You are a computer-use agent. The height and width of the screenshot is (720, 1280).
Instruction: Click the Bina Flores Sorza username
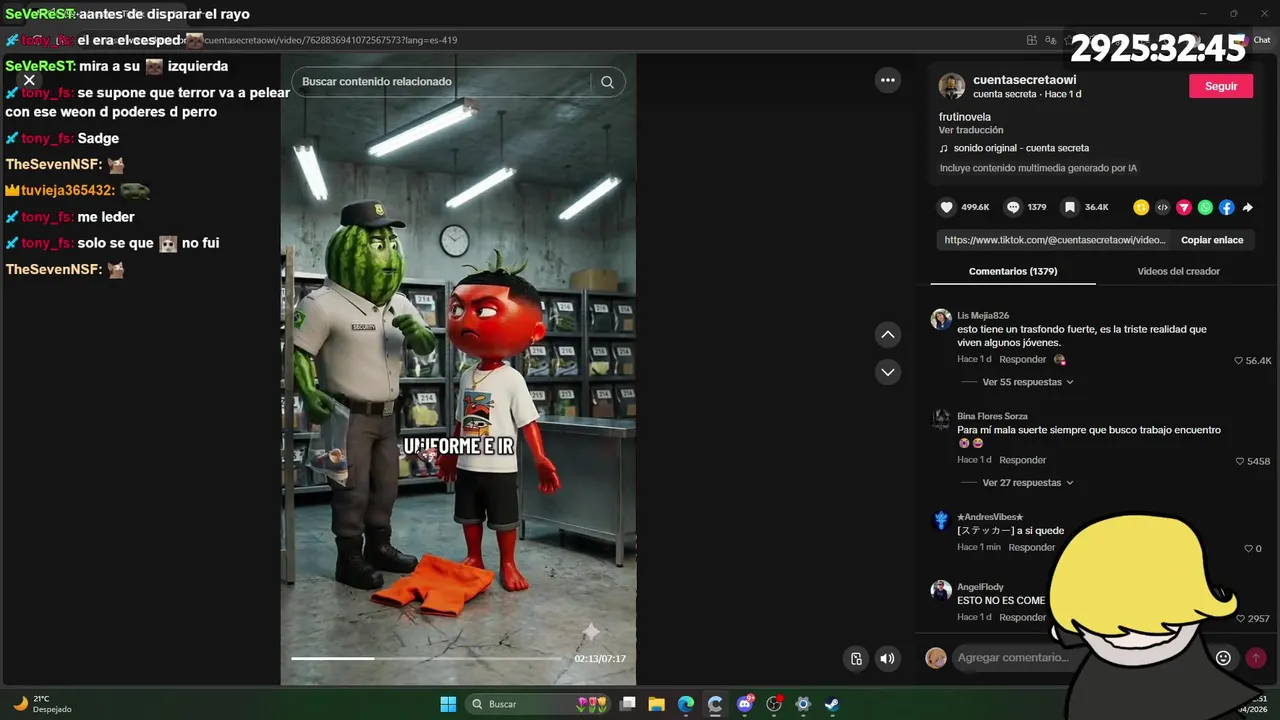pos(992,416)
